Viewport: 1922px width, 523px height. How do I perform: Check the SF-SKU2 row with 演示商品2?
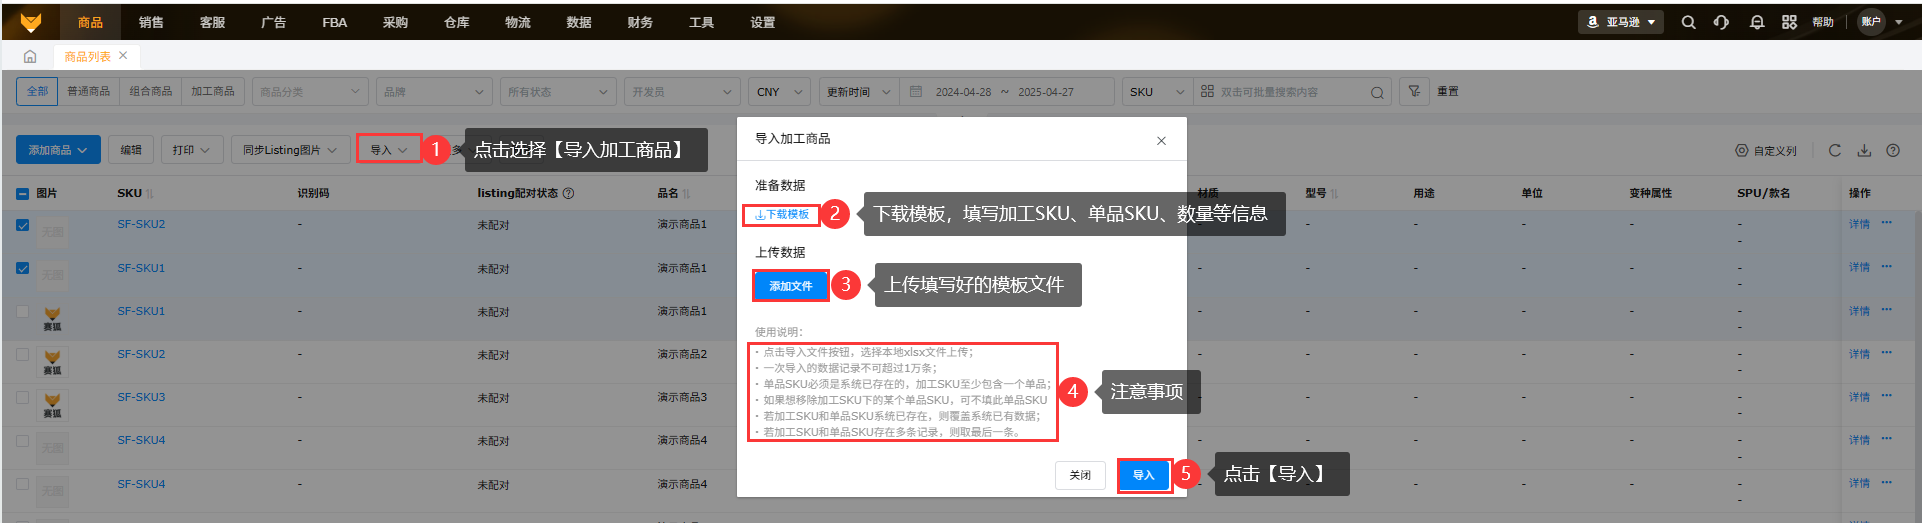(23, 354)
